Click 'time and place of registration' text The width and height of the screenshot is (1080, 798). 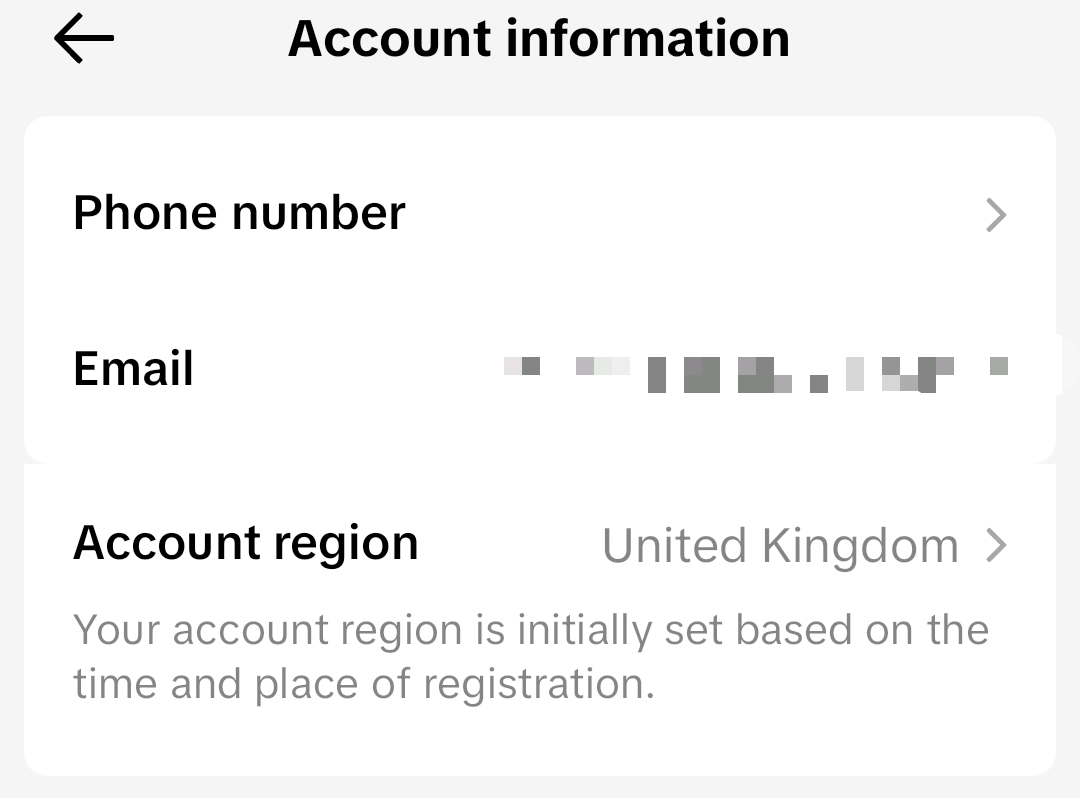coord(364,685)
